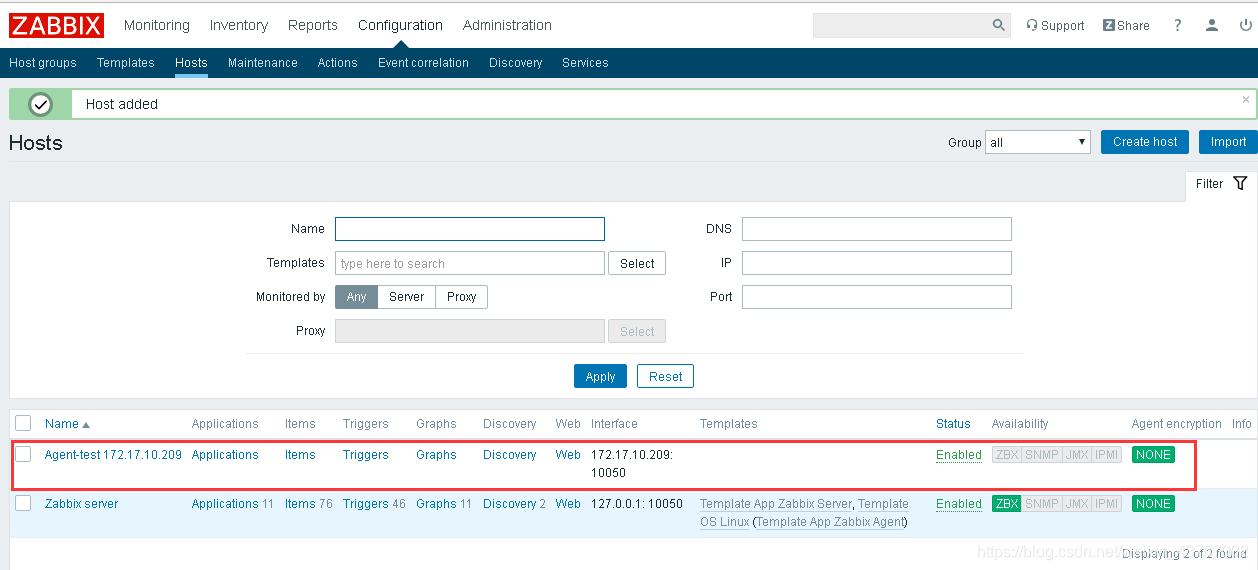Open host Agent-test 172.17.10.209
Screen dimensions: 1258x570
(113, 455)
